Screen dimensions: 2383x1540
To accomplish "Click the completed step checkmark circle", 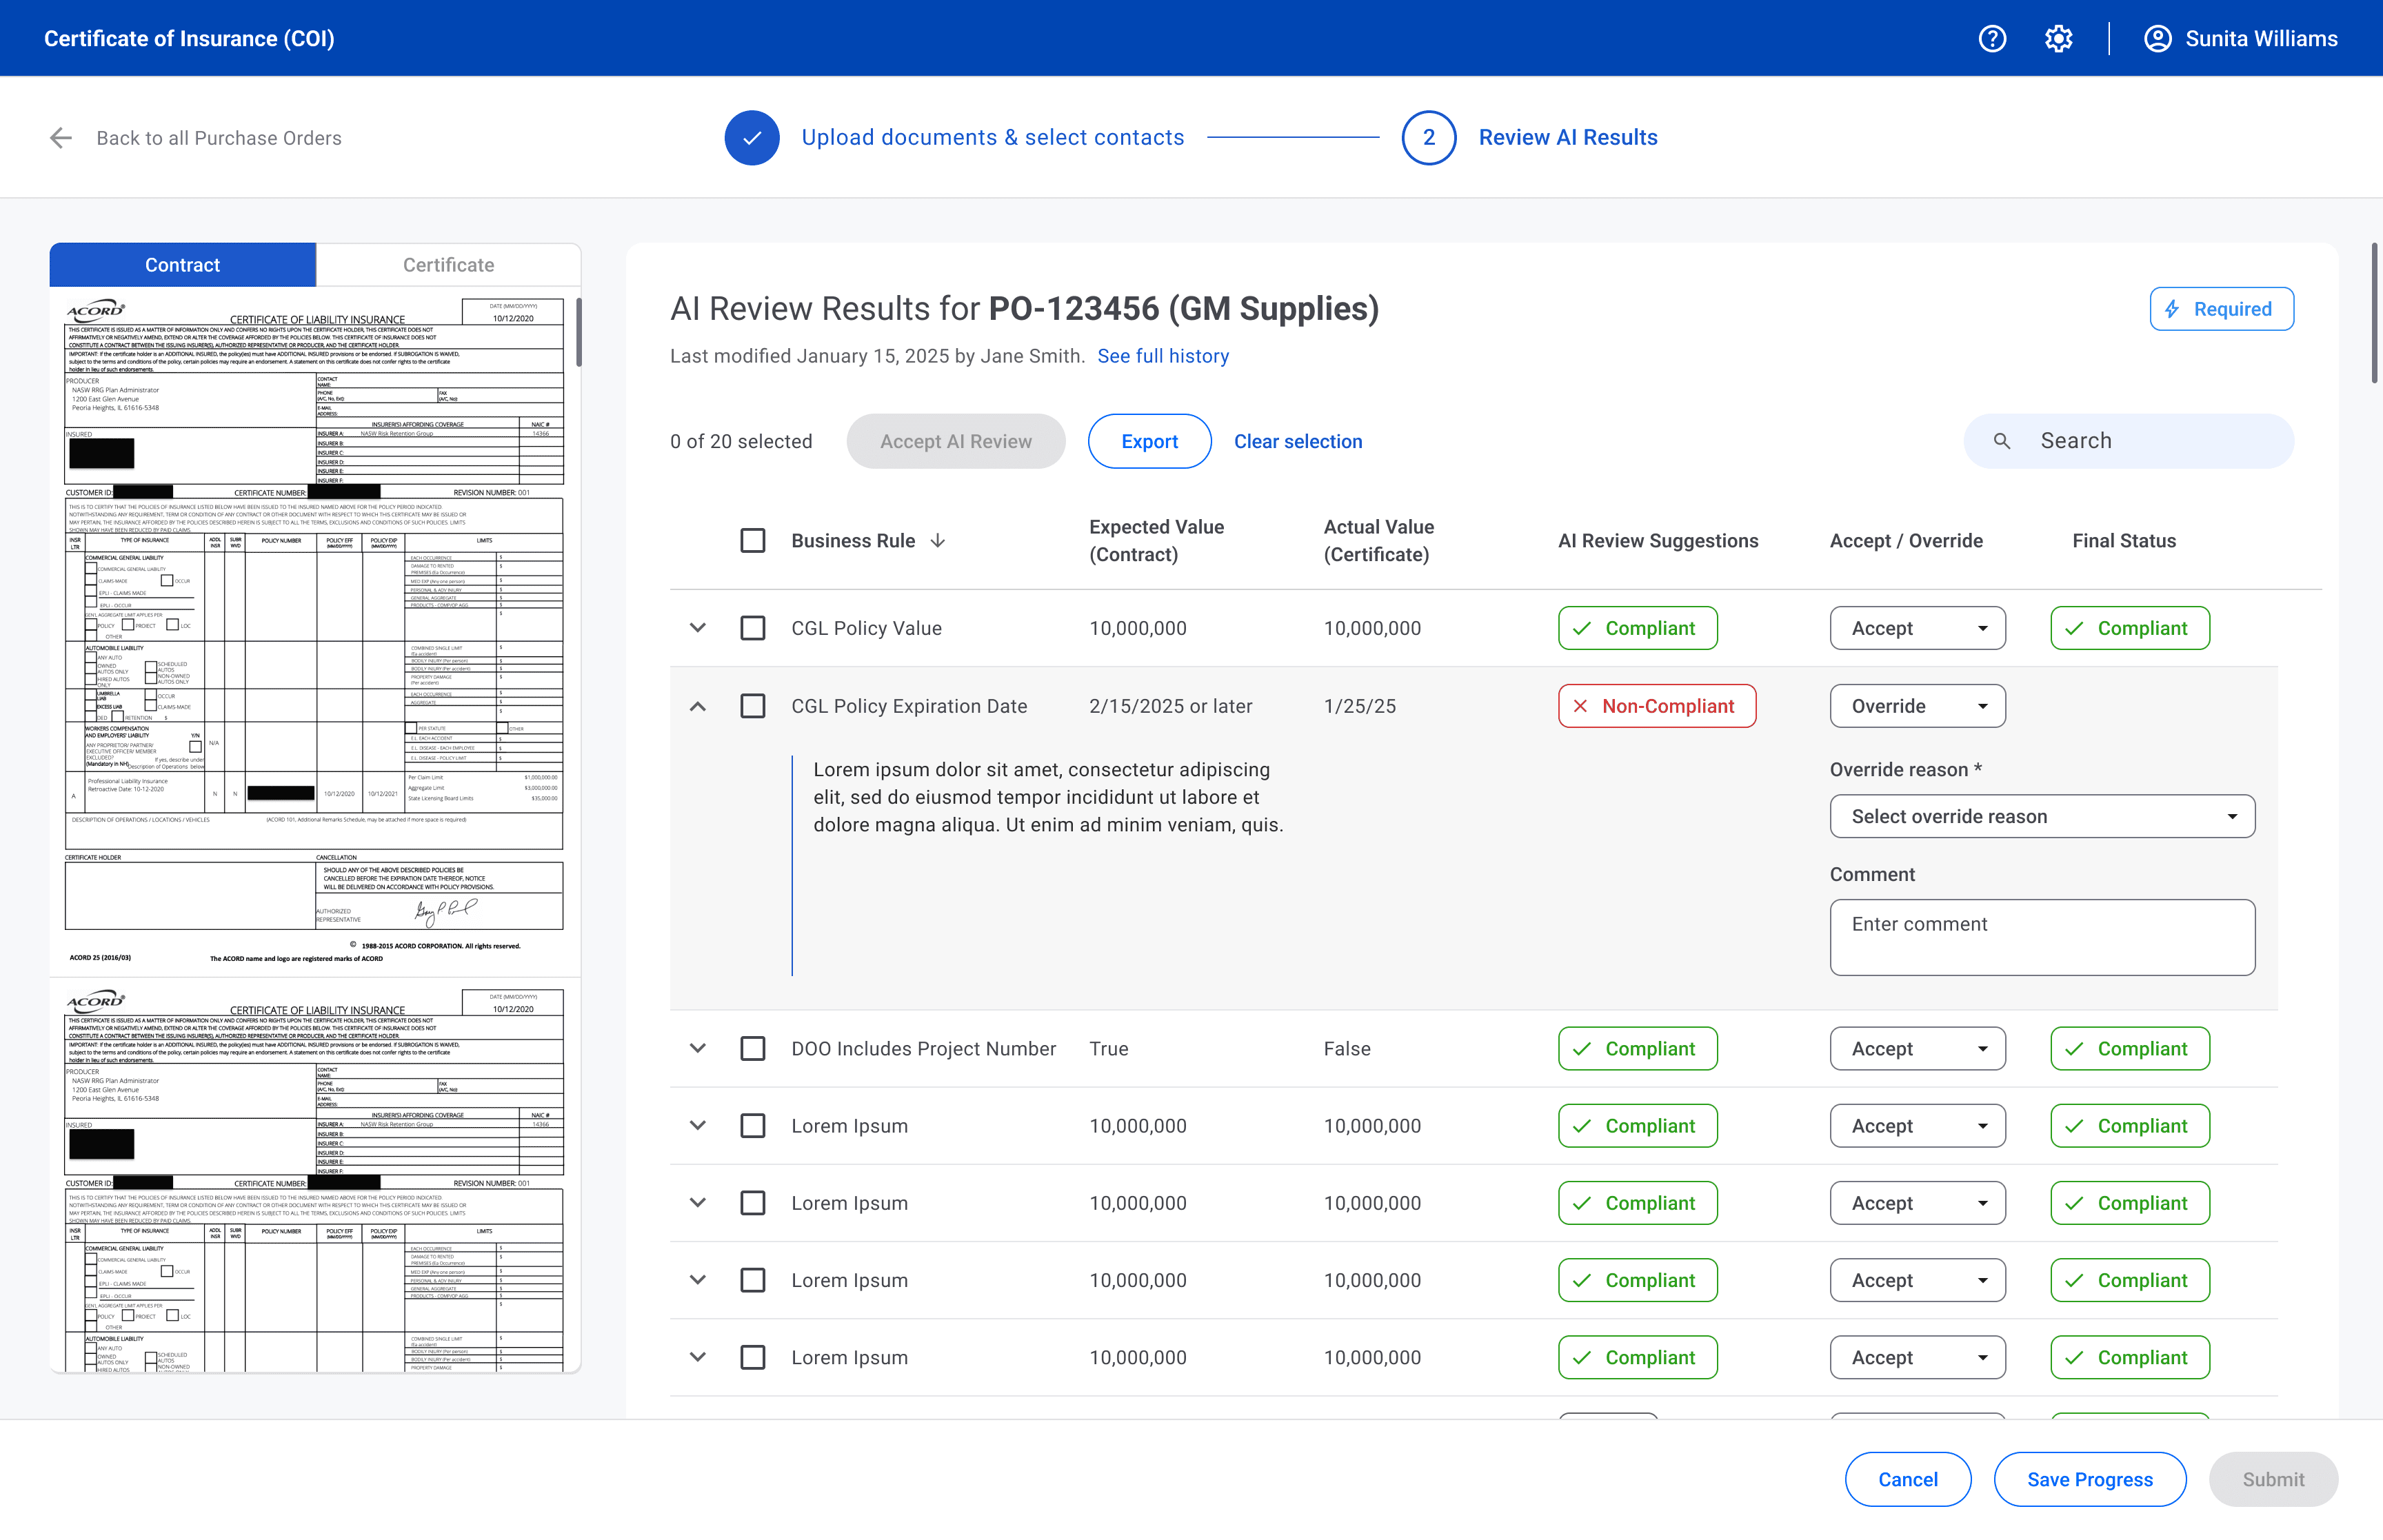I will click(752, 138).
